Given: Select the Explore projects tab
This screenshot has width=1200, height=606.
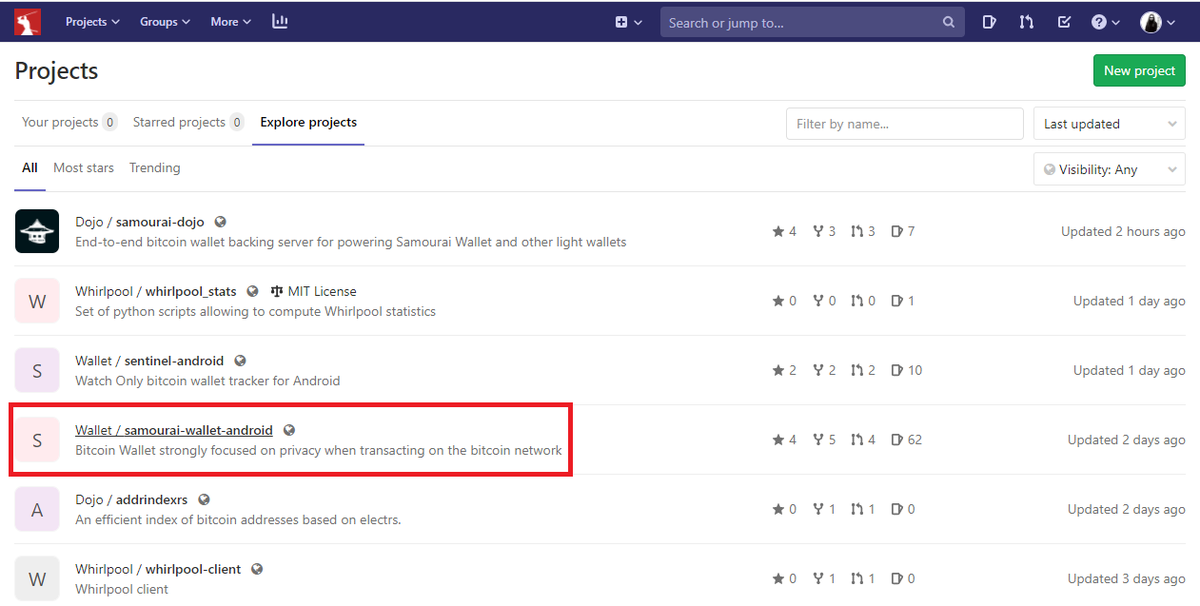Looking at the screenshot, I should (308, 122).
